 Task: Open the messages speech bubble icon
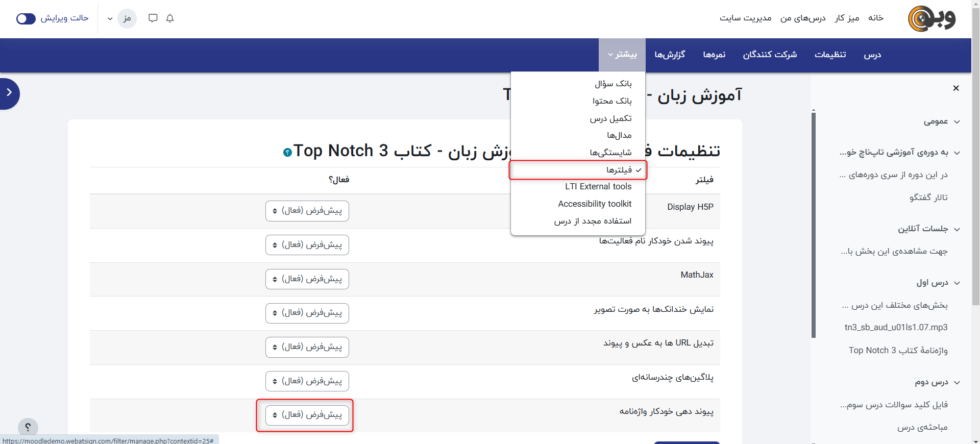[152, 18]
